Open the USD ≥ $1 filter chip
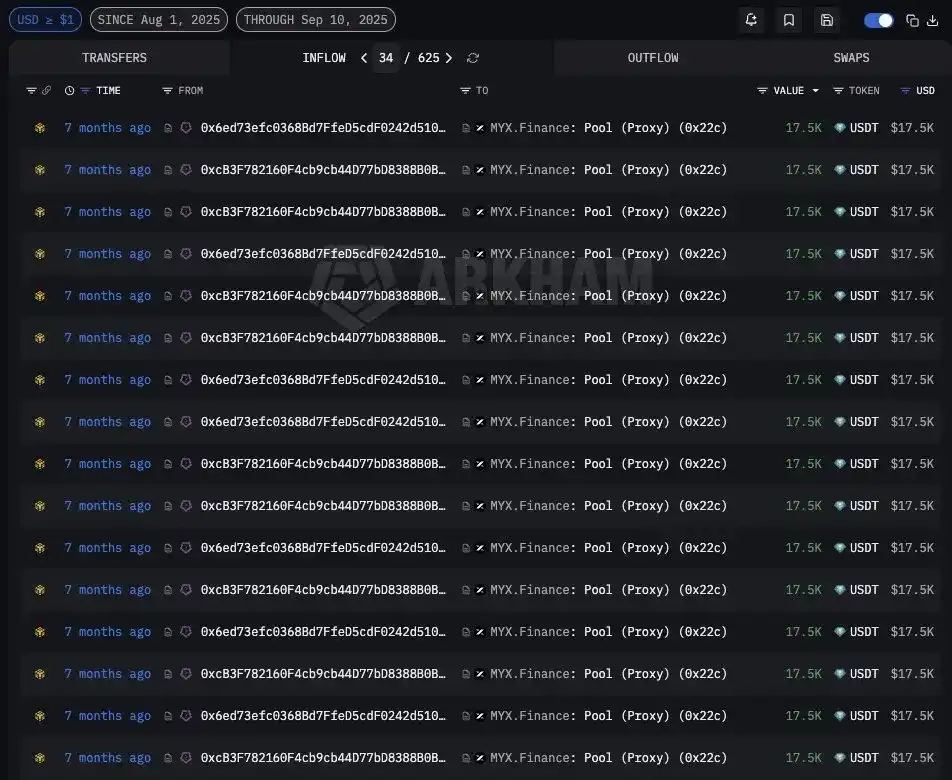 46,19
